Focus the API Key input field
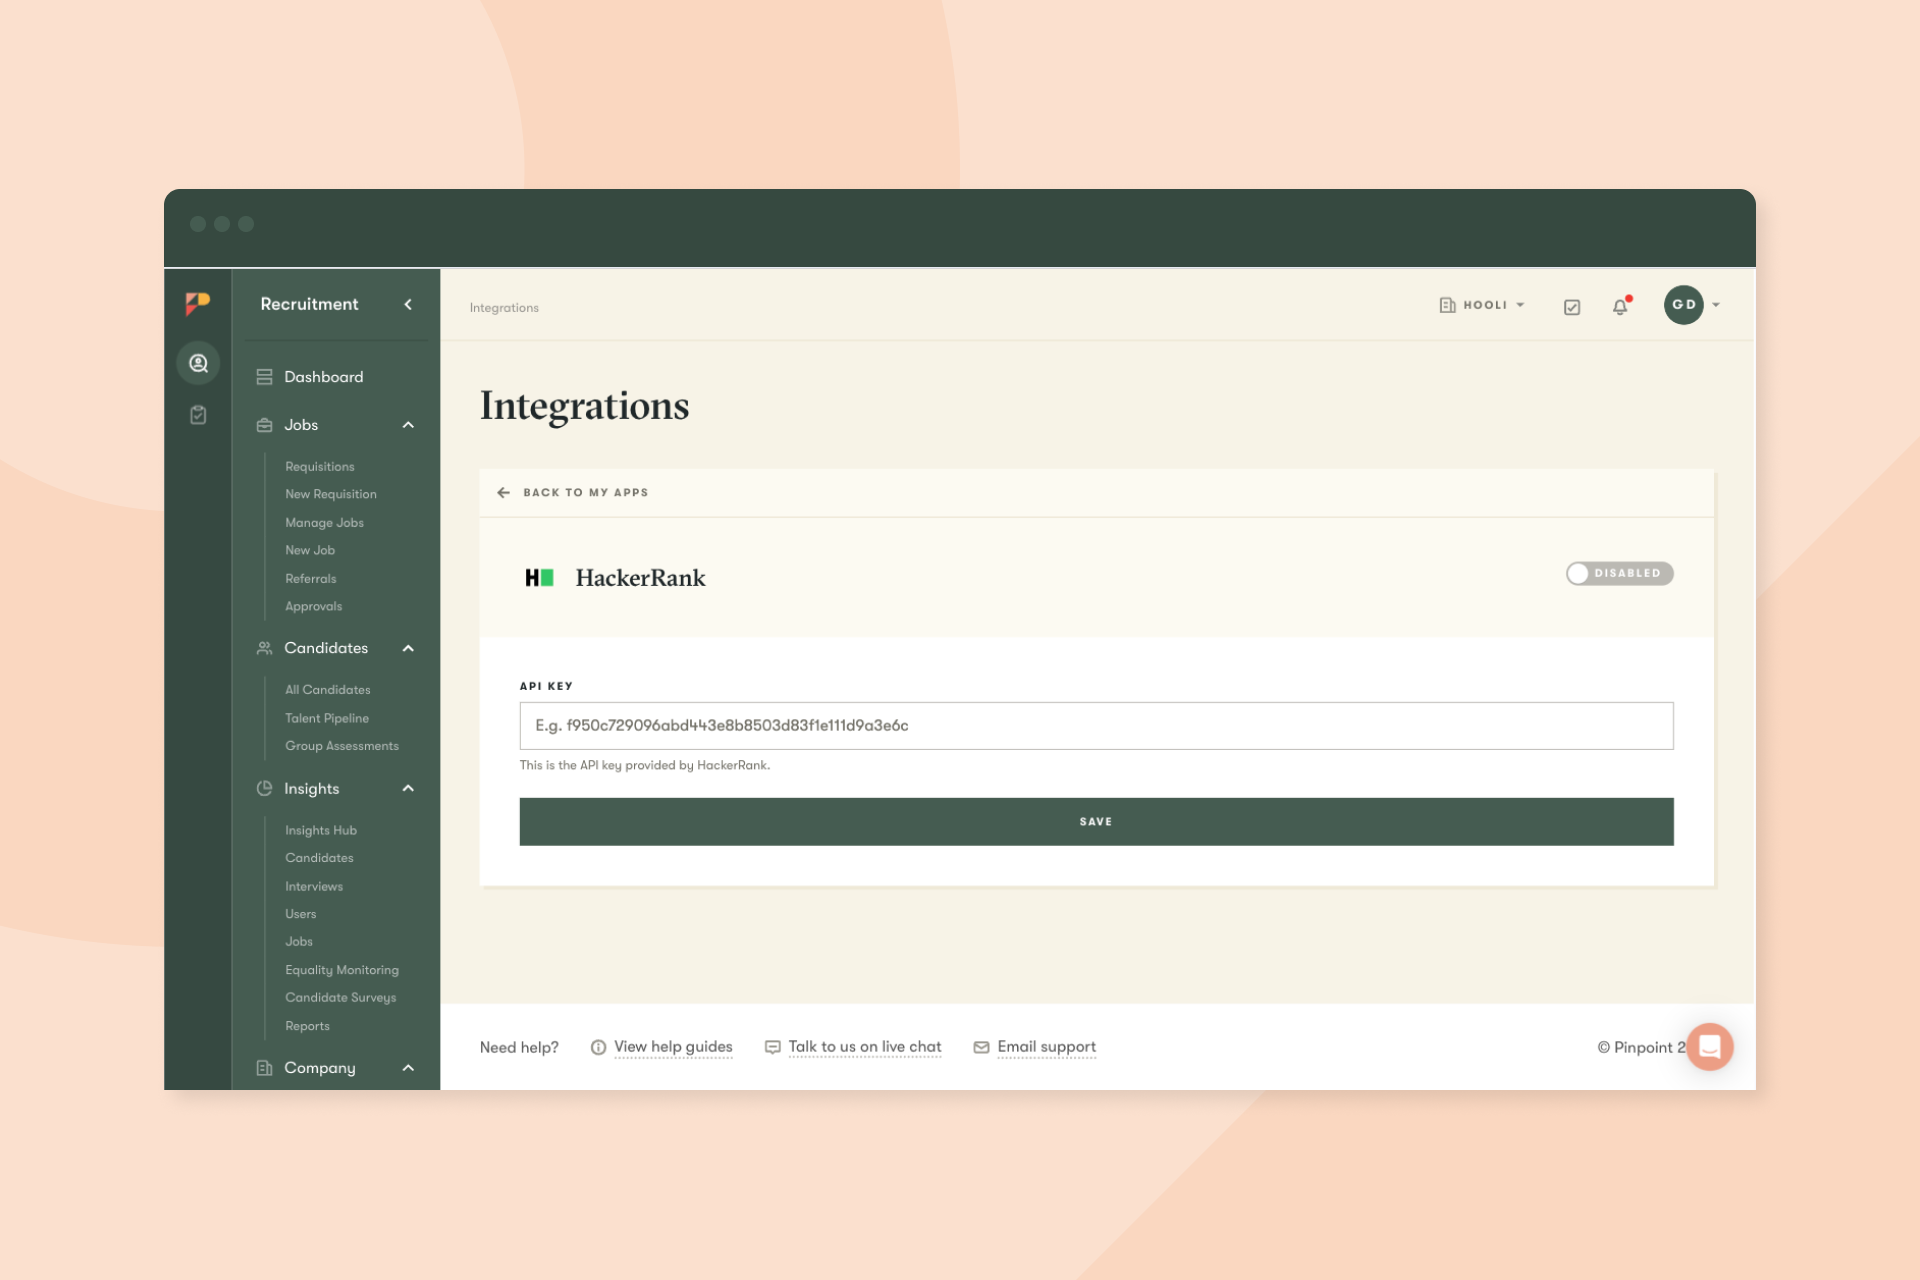 1096,726
